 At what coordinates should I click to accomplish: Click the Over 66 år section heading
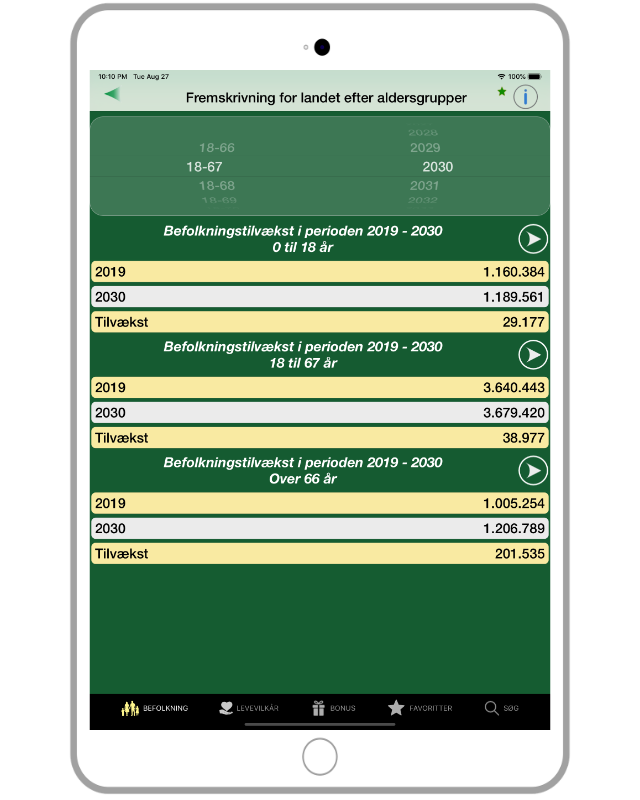tap(303, 470)
